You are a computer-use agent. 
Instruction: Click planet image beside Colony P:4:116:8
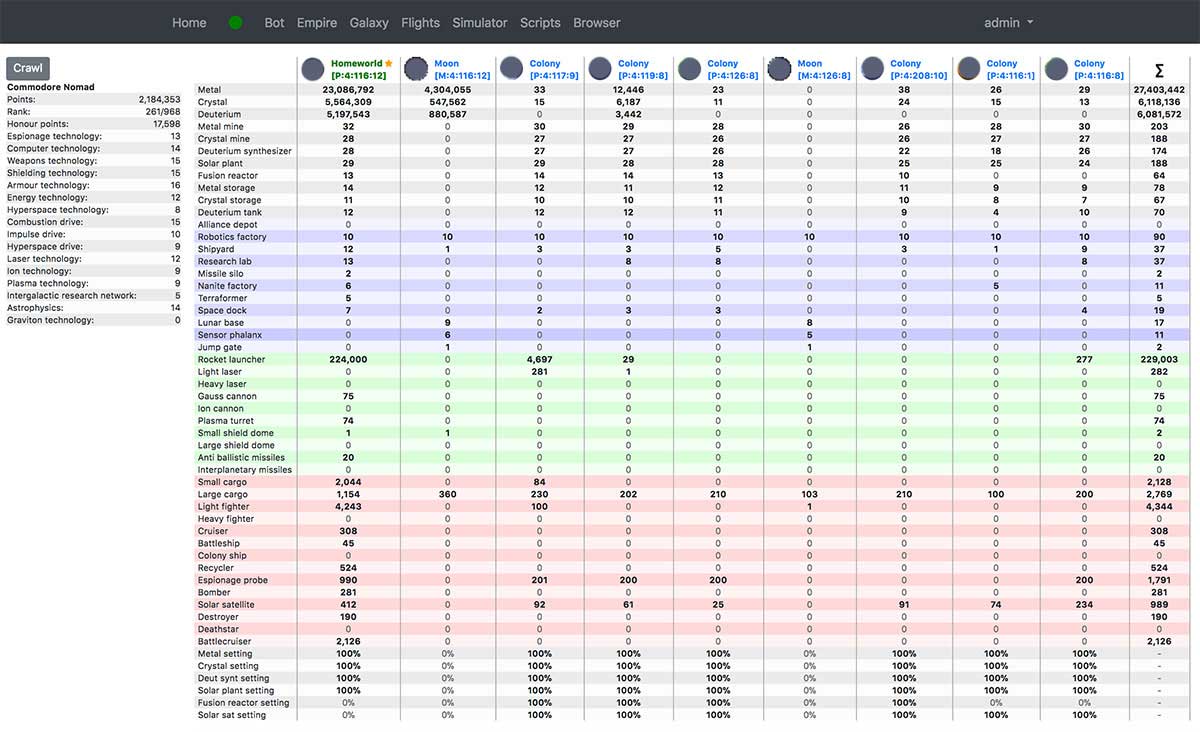1056,69
